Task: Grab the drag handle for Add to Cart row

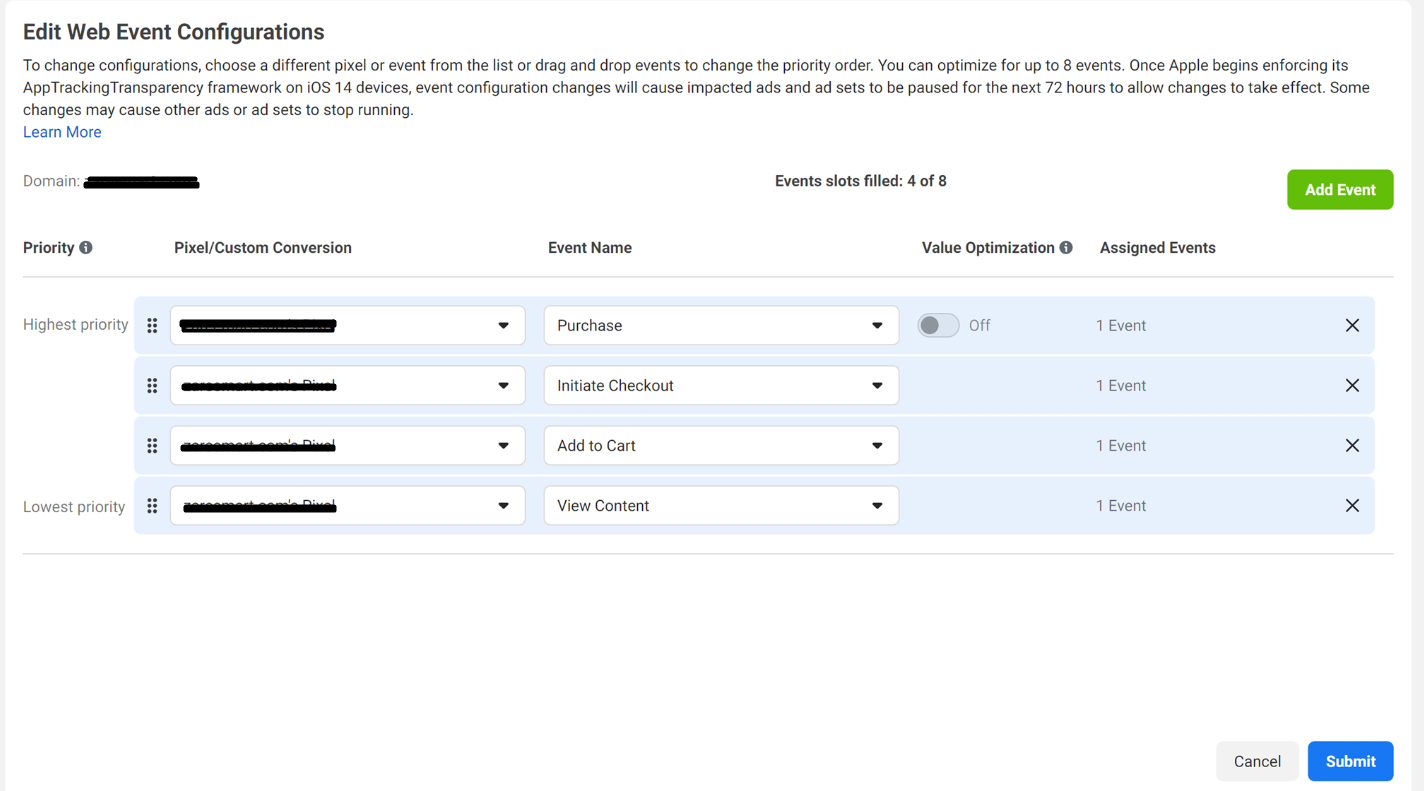Action: [152, 446]
